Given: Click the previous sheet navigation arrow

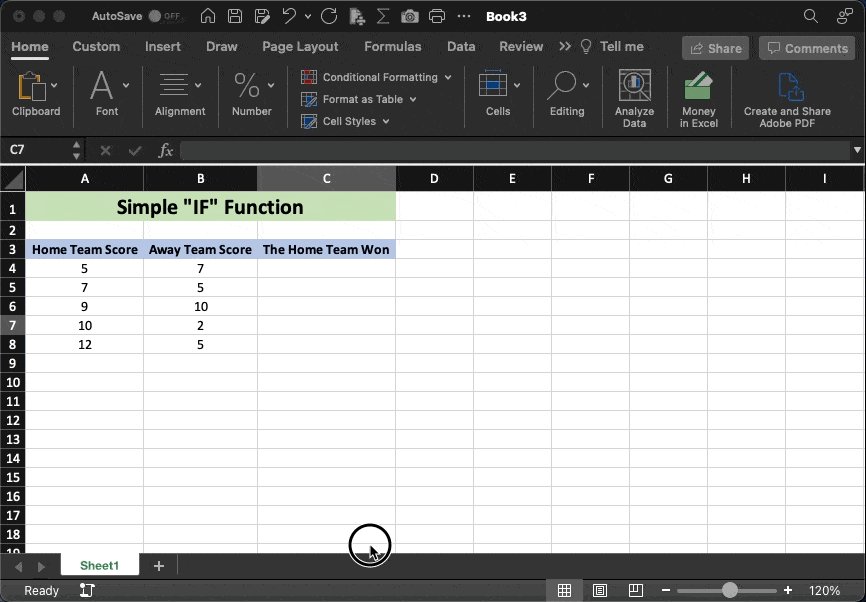Looking at the screenshot, I should click(18, 567).
